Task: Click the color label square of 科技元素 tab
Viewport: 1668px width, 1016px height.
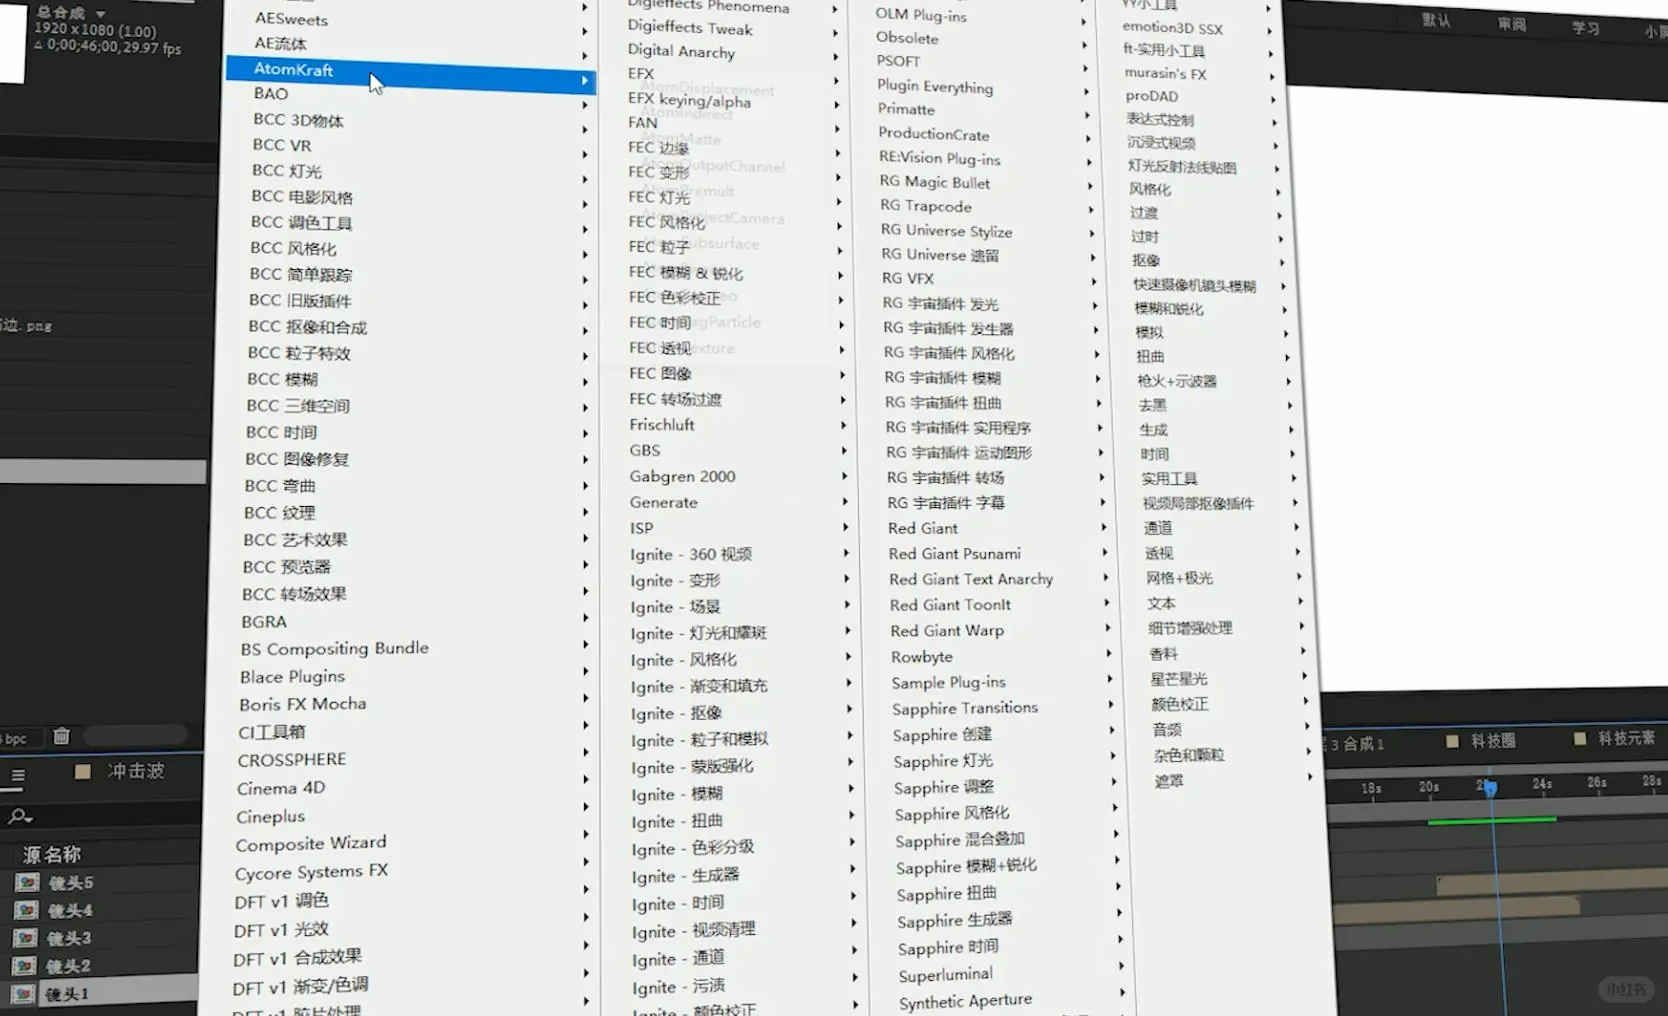Action: (x=1580, y=739)
